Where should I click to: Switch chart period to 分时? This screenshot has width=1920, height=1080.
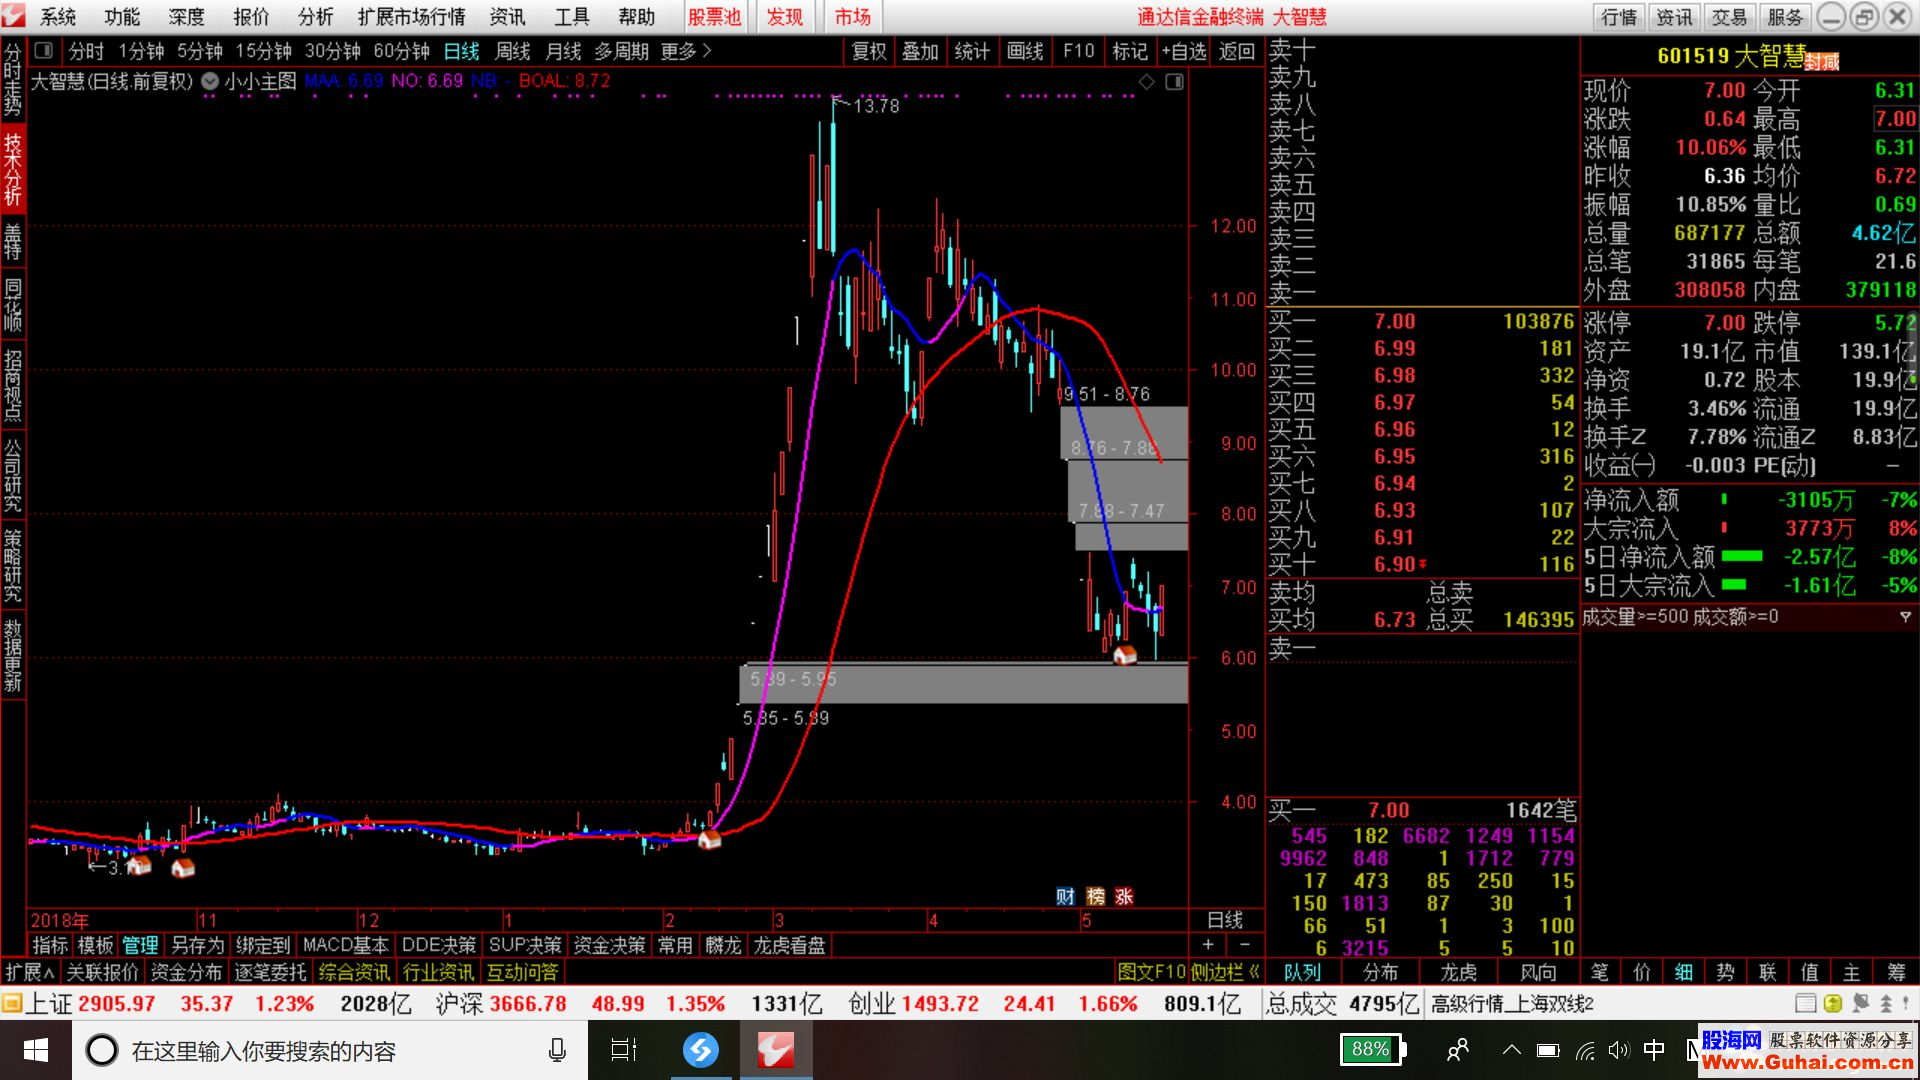[86, 51]
